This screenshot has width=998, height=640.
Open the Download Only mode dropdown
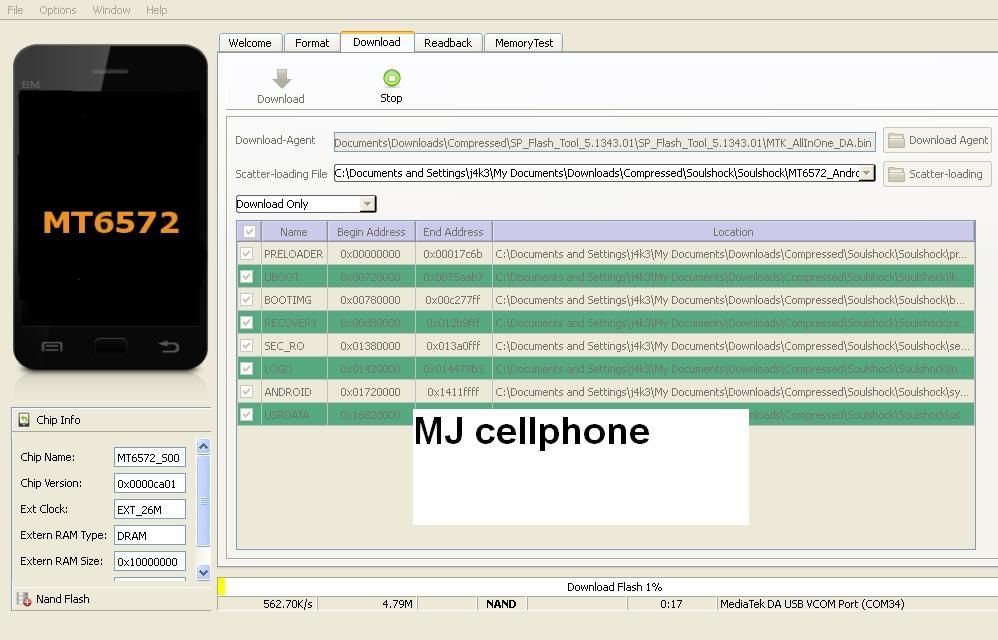point(367,204)
